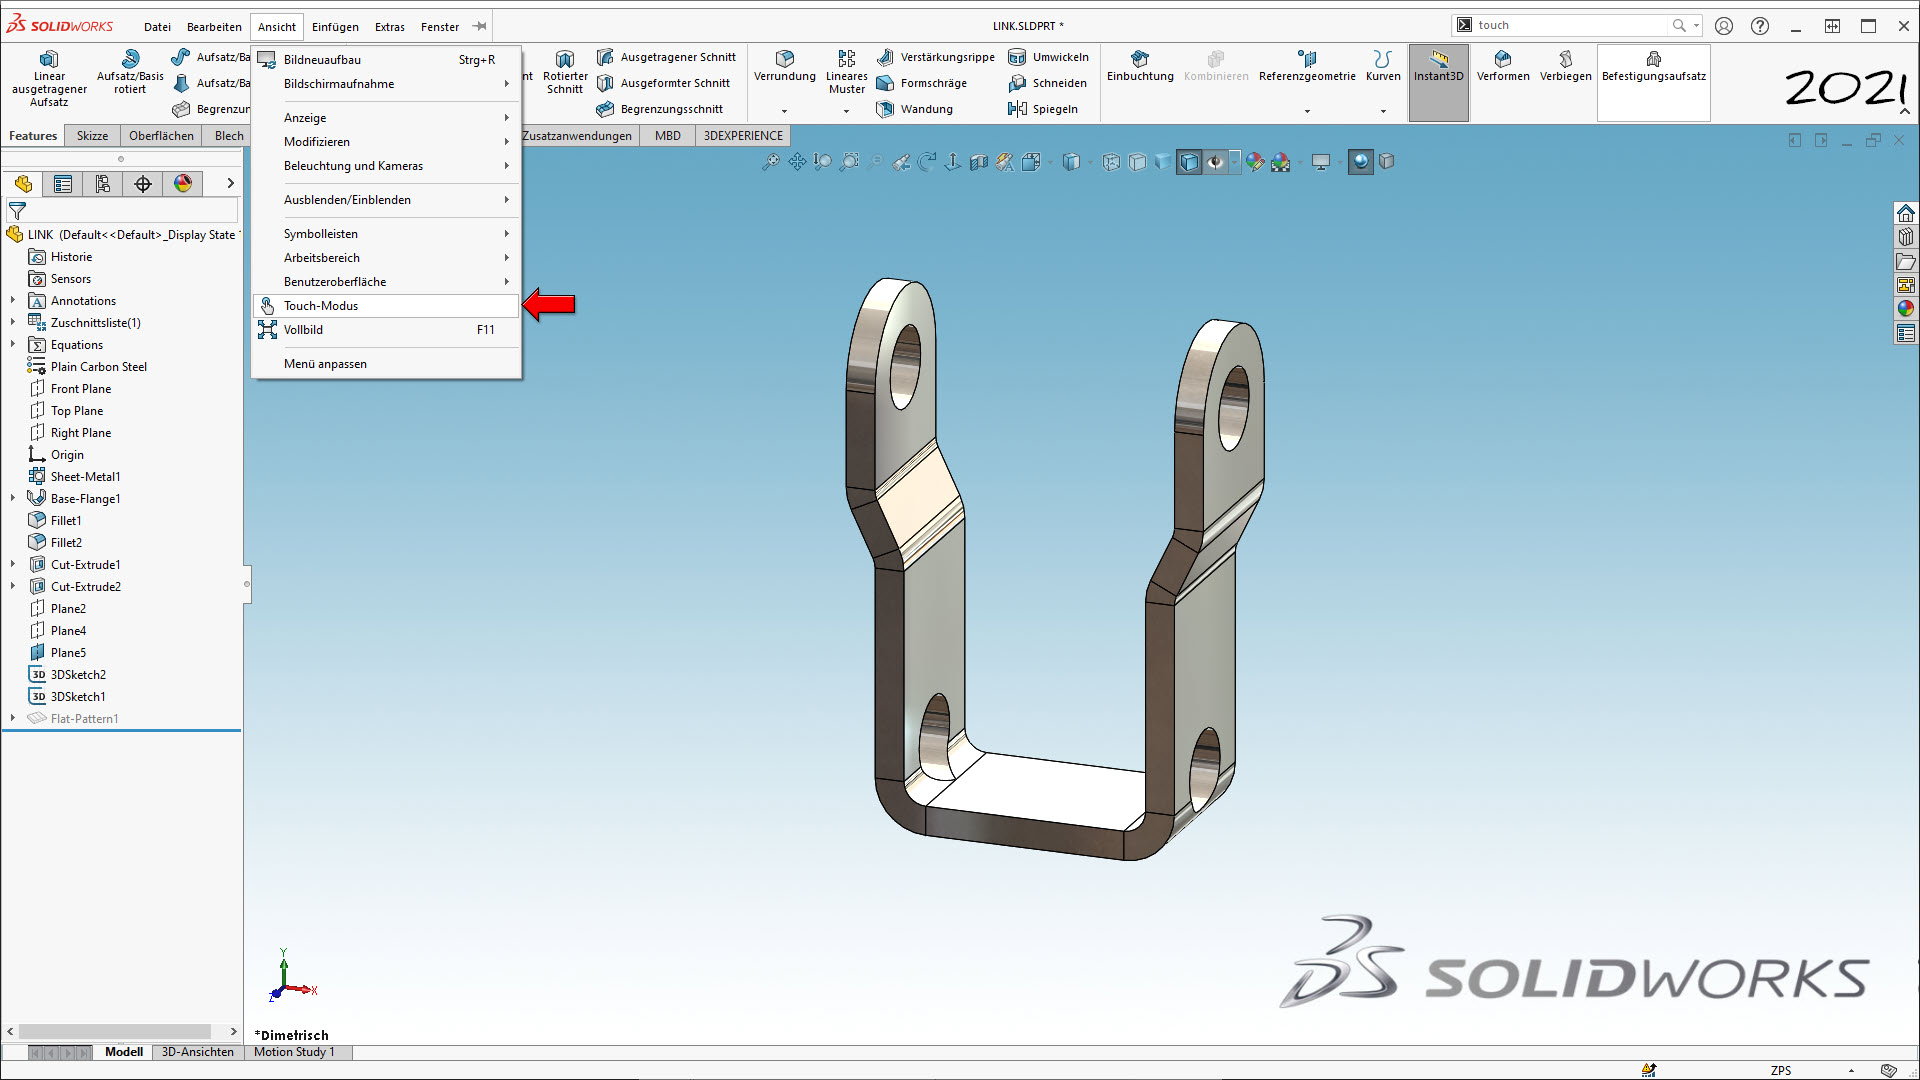Click Rotierter Schnitt tool

coord(565,72)
